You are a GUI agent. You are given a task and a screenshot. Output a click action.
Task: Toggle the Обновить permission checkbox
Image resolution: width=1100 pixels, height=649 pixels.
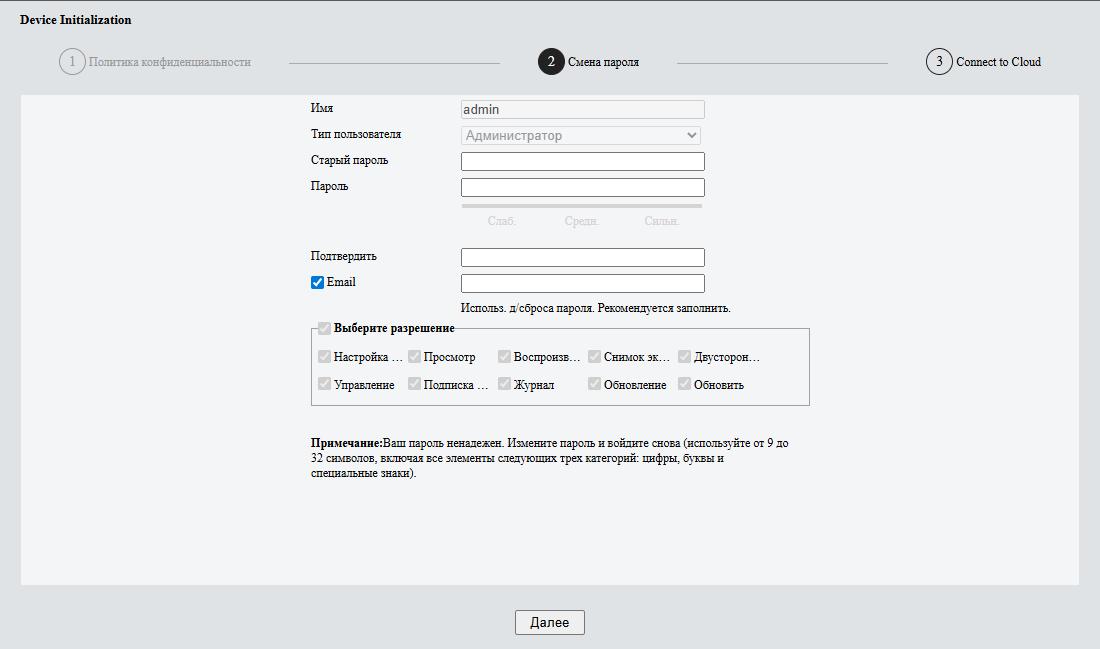[684, 384]
